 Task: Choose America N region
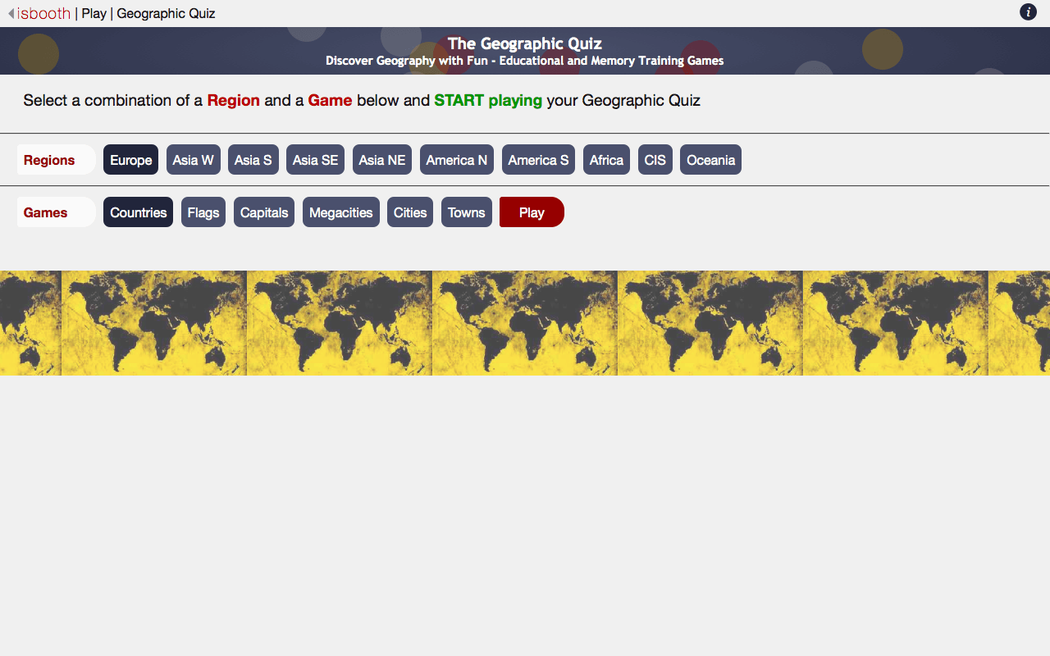[456, 160]
